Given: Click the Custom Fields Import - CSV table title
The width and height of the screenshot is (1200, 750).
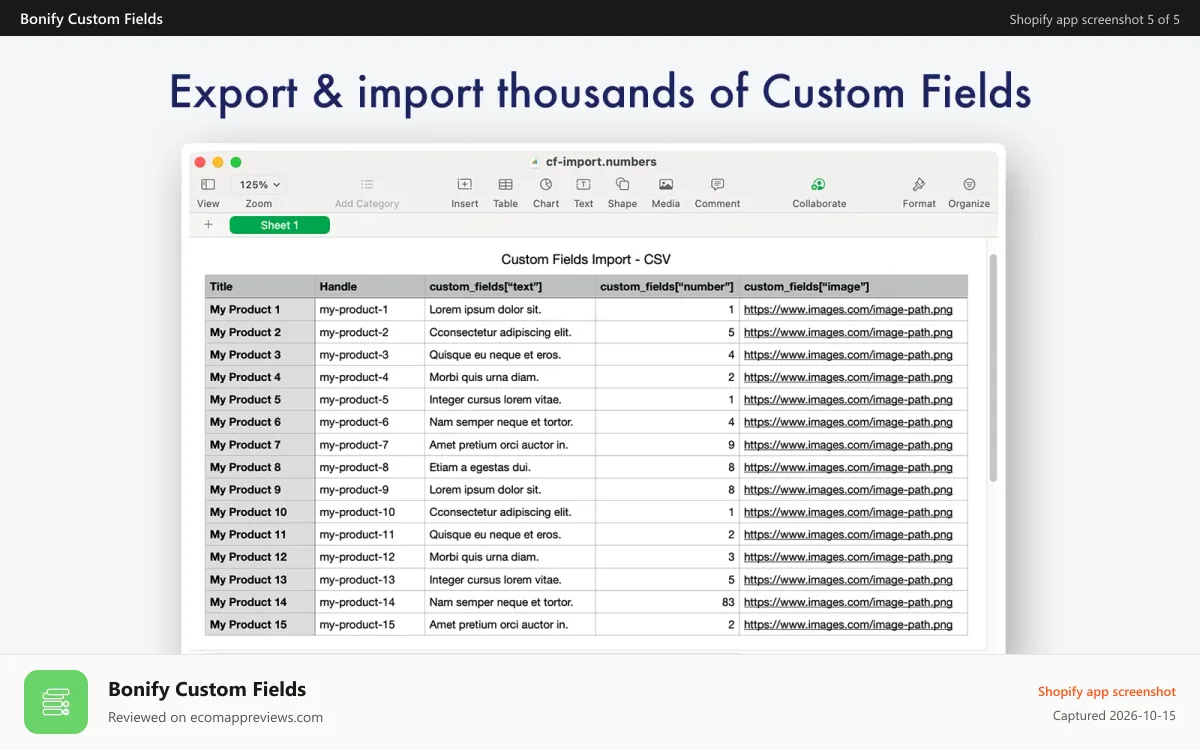Looking at the screenshot, I should coord(586,259).
